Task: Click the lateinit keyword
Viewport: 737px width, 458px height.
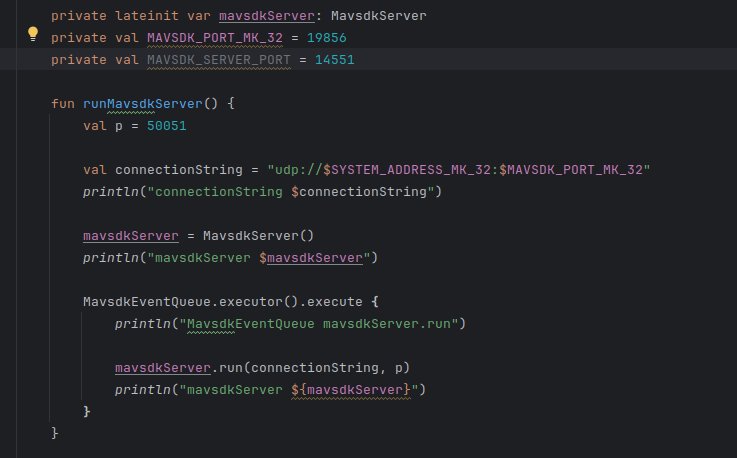Action: [147, 16]
